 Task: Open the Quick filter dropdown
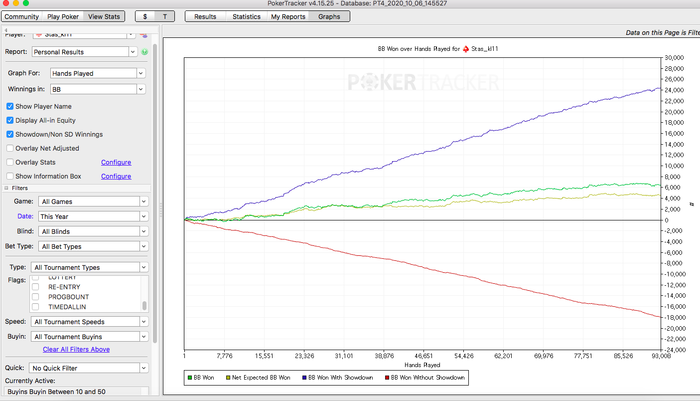pyautogui.click(x=143, y=368)
